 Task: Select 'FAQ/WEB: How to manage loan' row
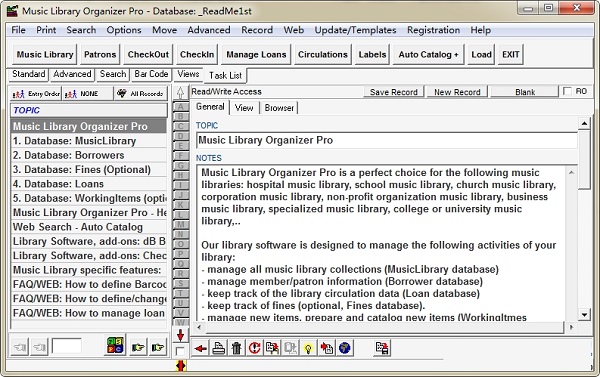tap(88, 313)
